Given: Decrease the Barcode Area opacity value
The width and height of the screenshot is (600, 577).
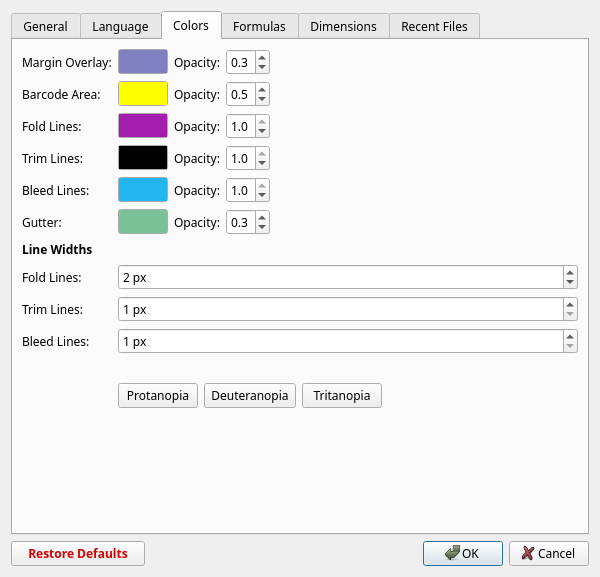Looking at the screenshot, I should [x=262, y=100].
